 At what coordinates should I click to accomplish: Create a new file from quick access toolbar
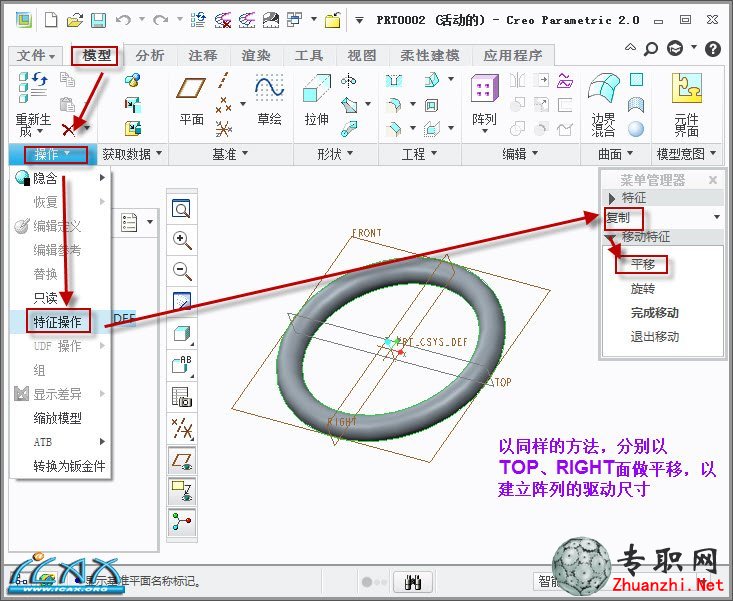click(50, 20)
